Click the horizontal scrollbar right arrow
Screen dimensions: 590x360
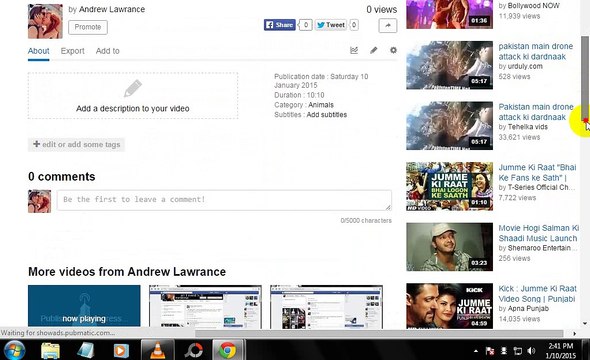(x=575, y=333)
